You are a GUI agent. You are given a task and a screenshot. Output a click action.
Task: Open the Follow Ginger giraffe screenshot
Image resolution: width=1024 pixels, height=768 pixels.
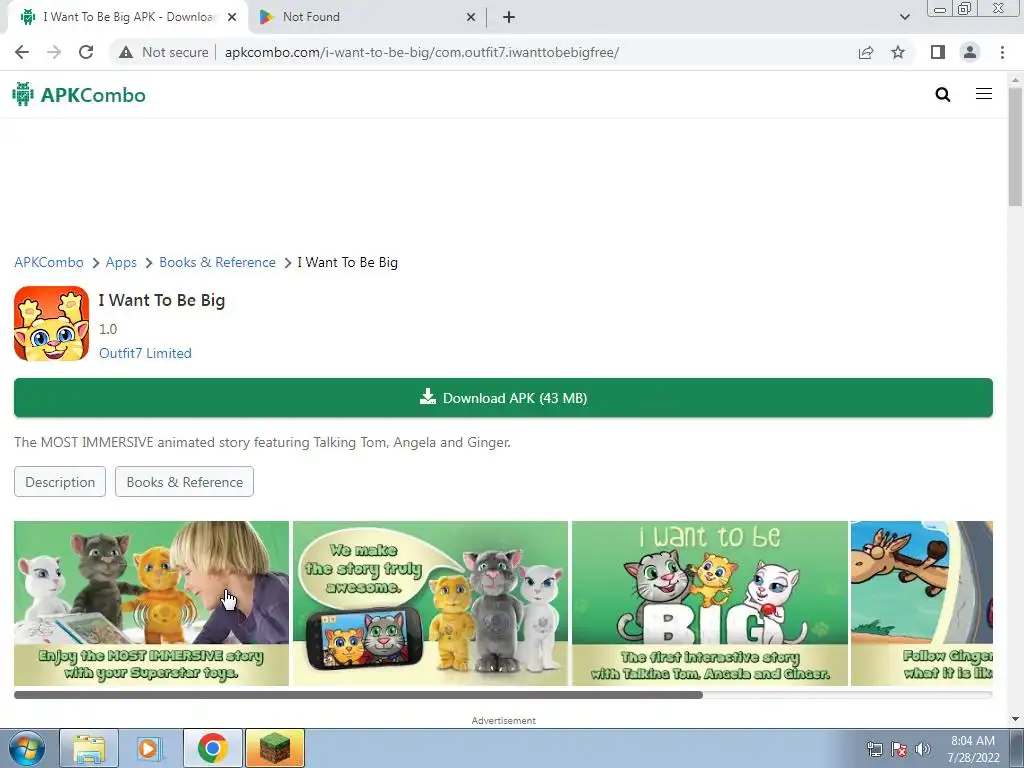921,603
